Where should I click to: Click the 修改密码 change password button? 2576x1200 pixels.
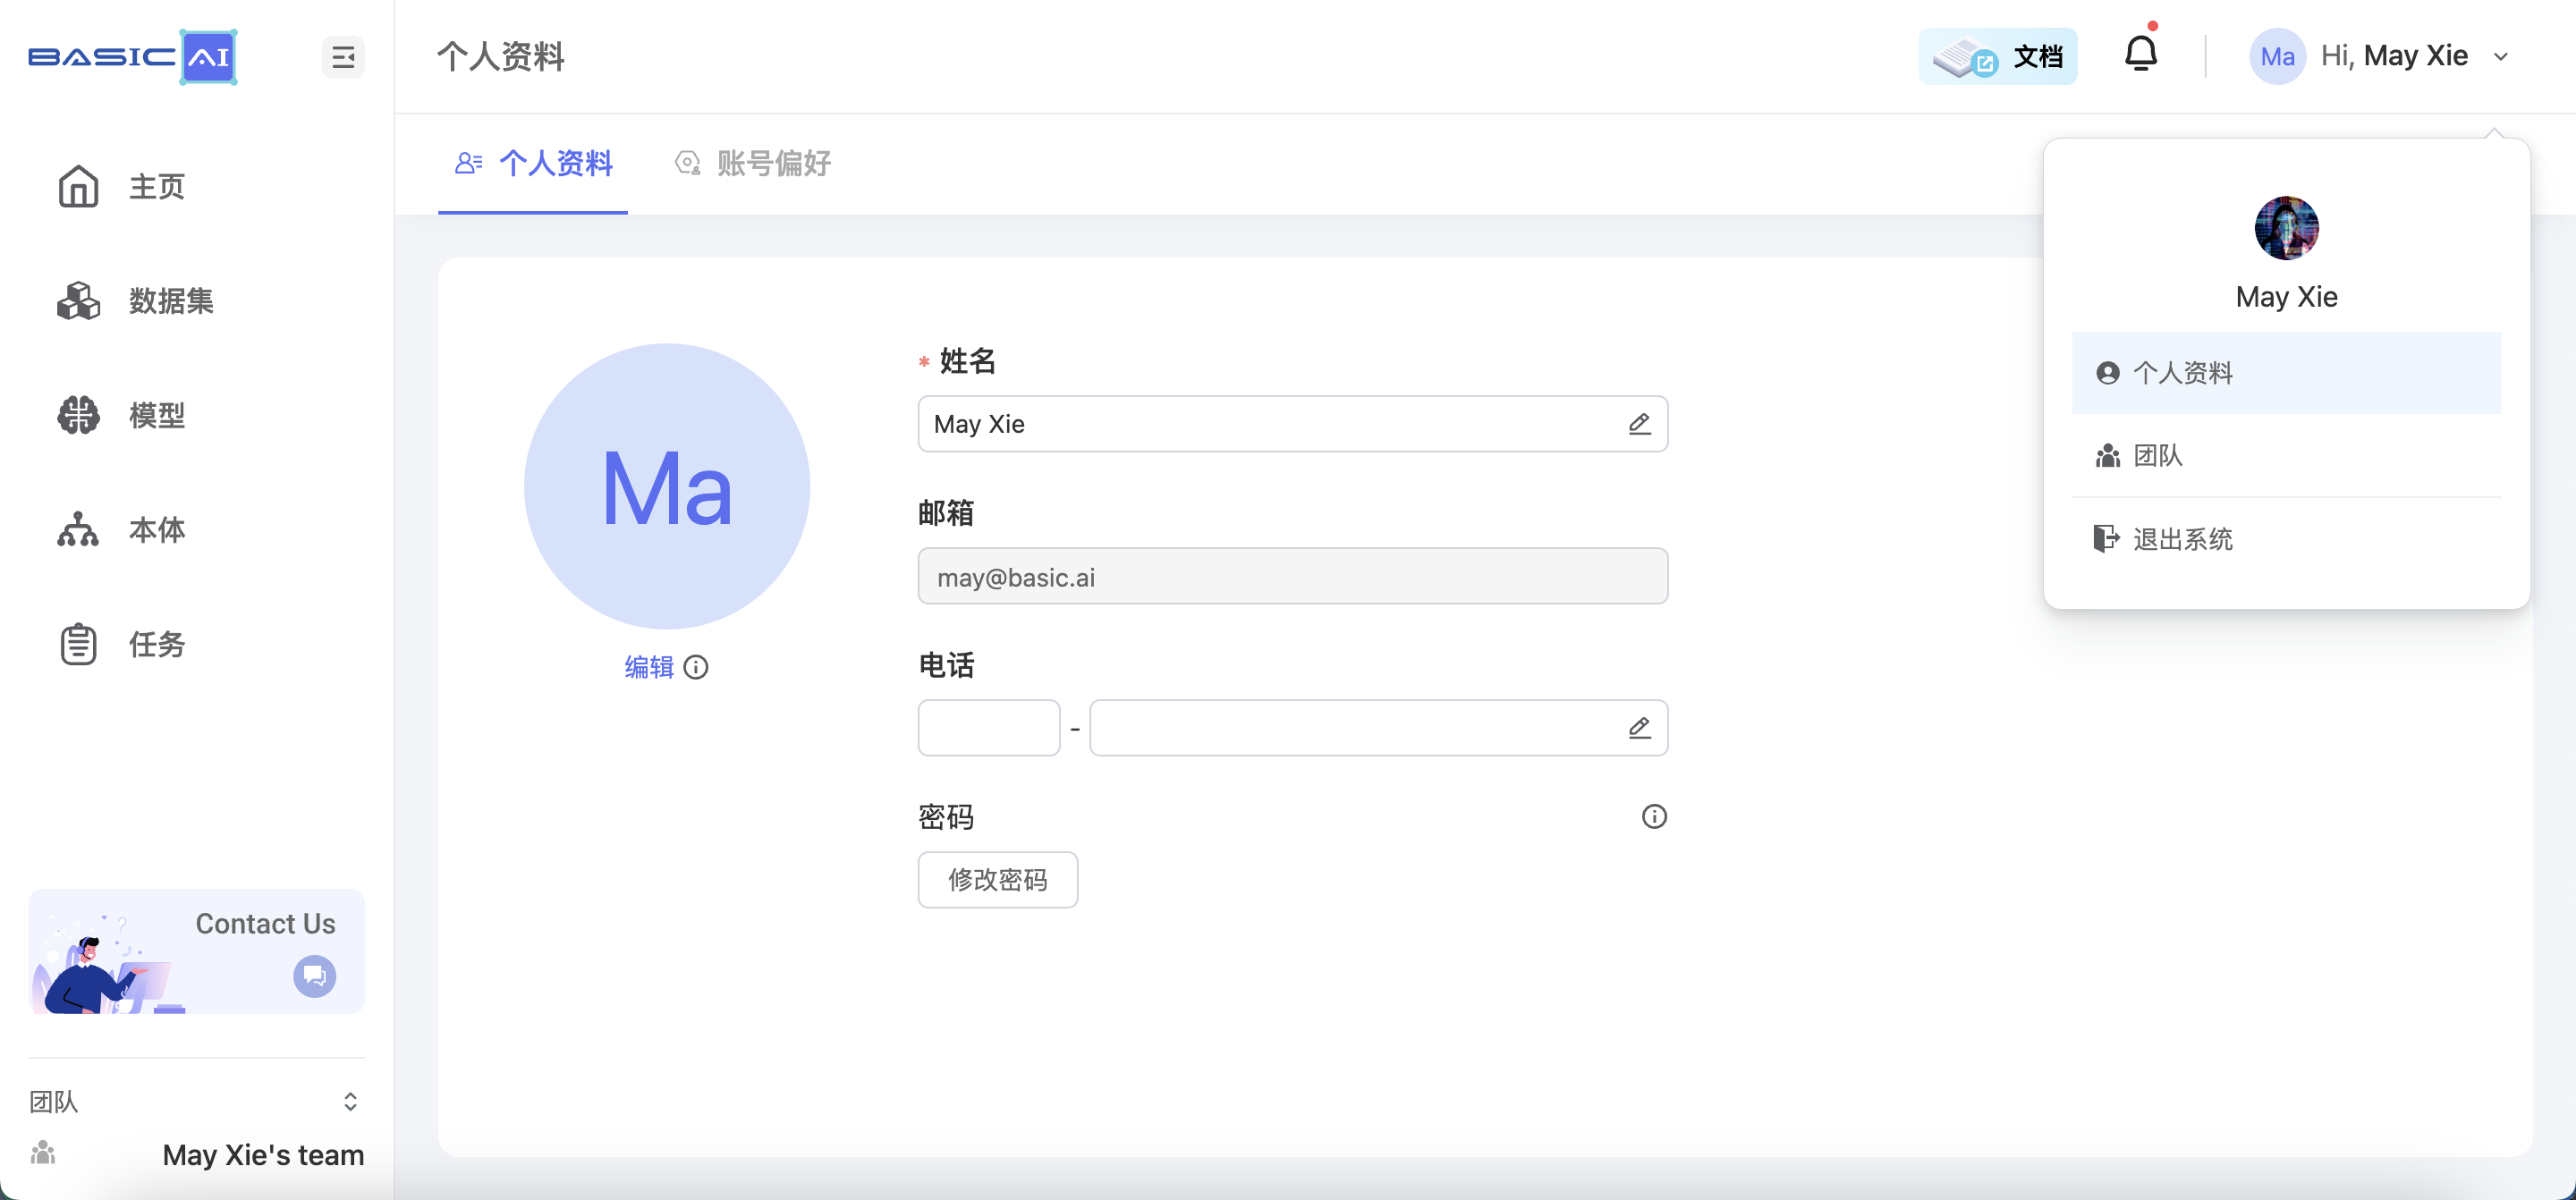coord(997,880)
